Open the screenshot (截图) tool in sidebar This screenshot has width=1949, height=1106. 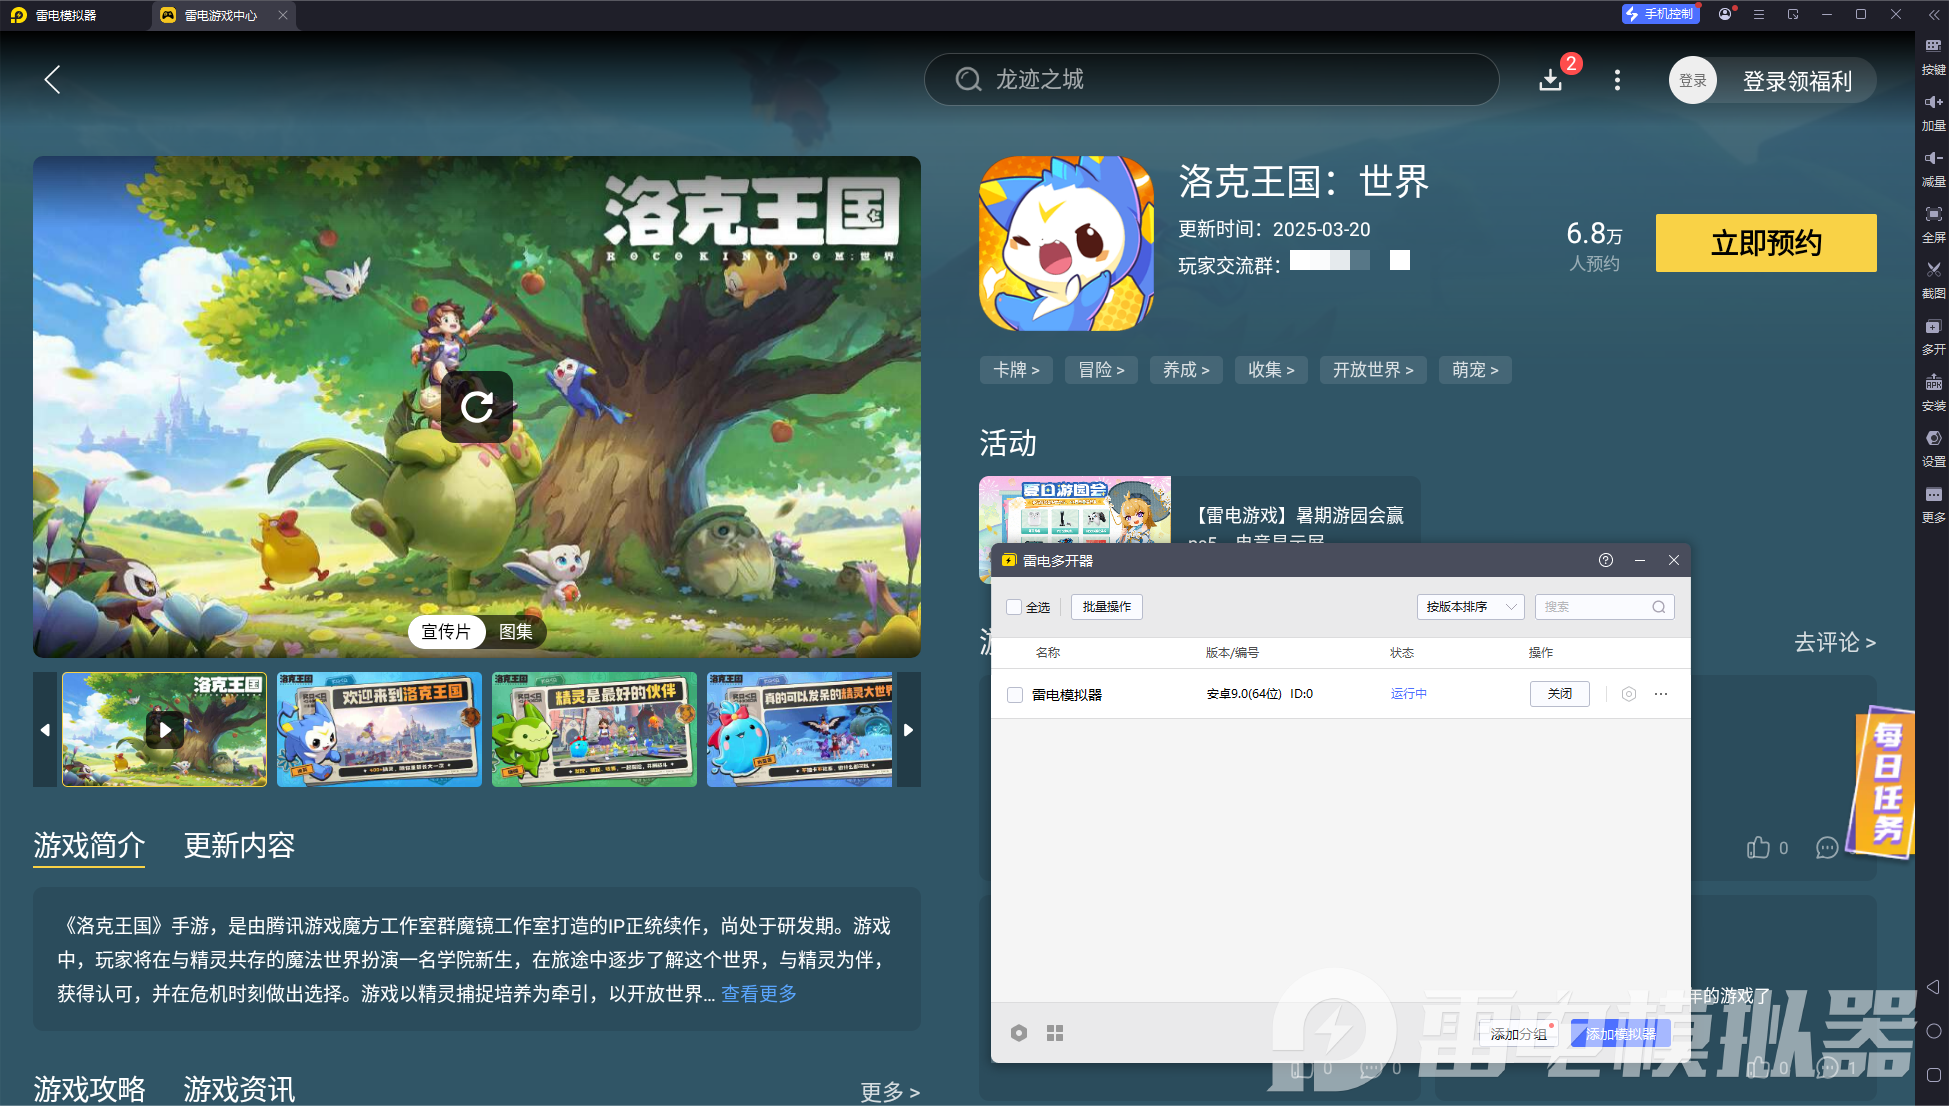point(1933,270)
